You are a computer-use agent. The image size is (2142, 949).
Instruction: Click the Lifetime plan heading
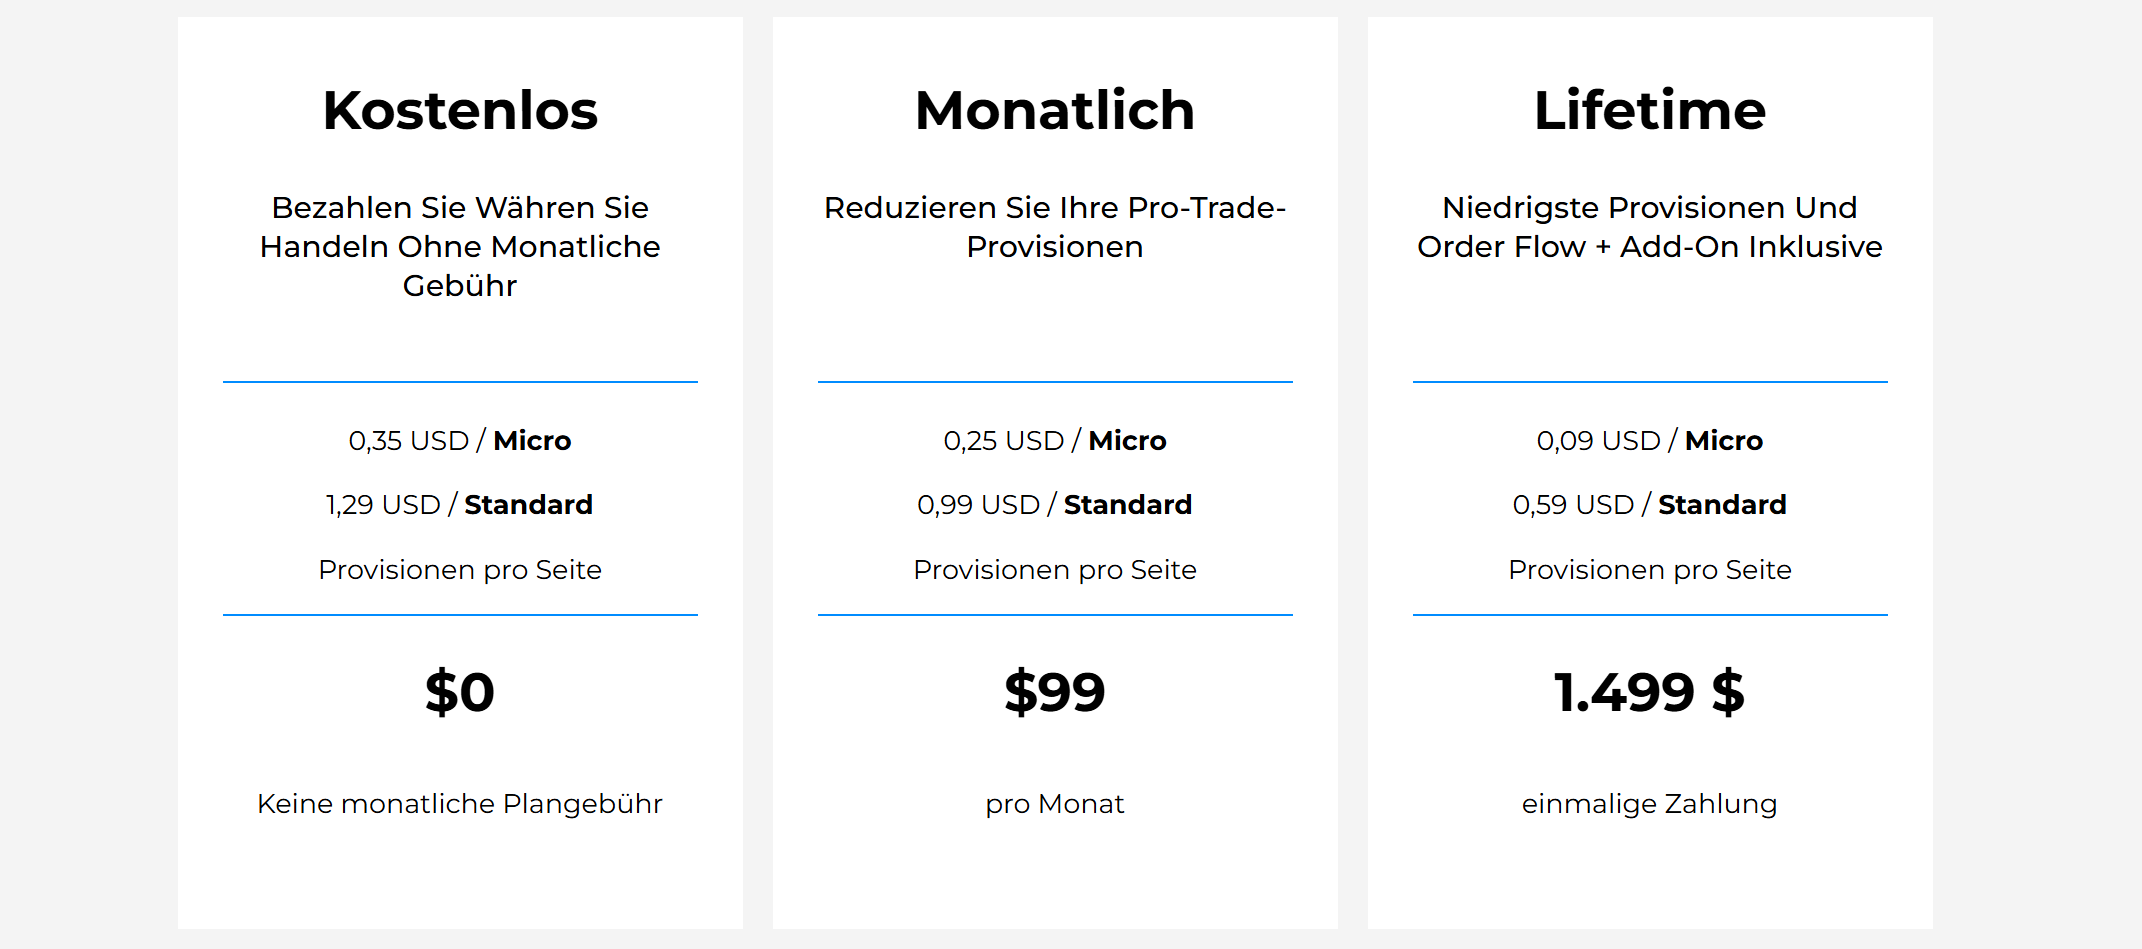click(1649, 110)
